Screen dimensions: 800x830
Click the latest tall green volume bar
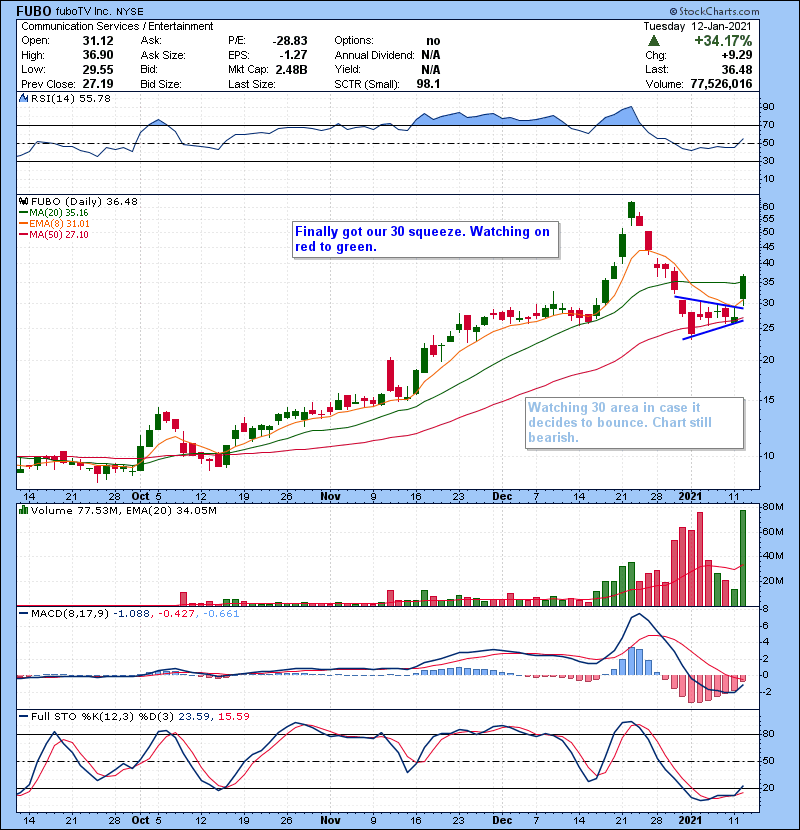(743, 558)
